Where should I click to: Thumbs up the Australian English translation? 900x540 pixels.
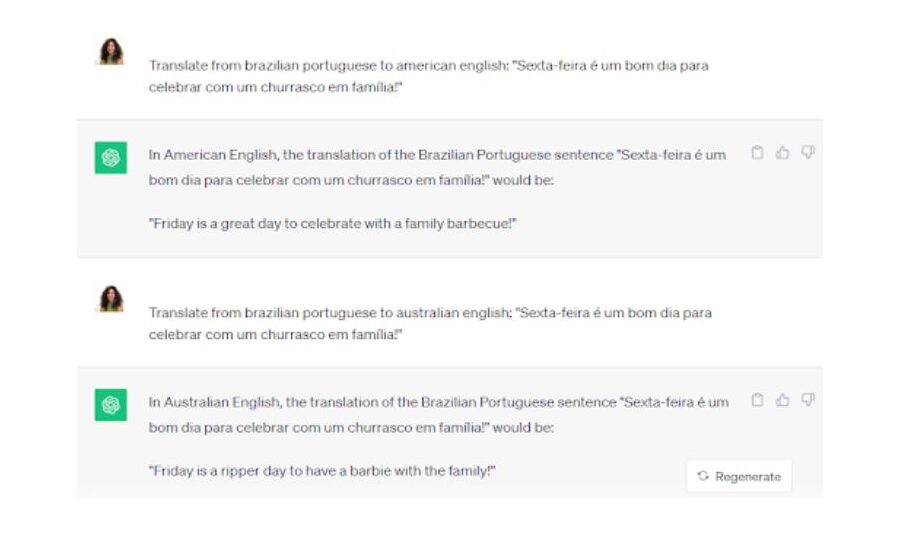click(782, 400)
